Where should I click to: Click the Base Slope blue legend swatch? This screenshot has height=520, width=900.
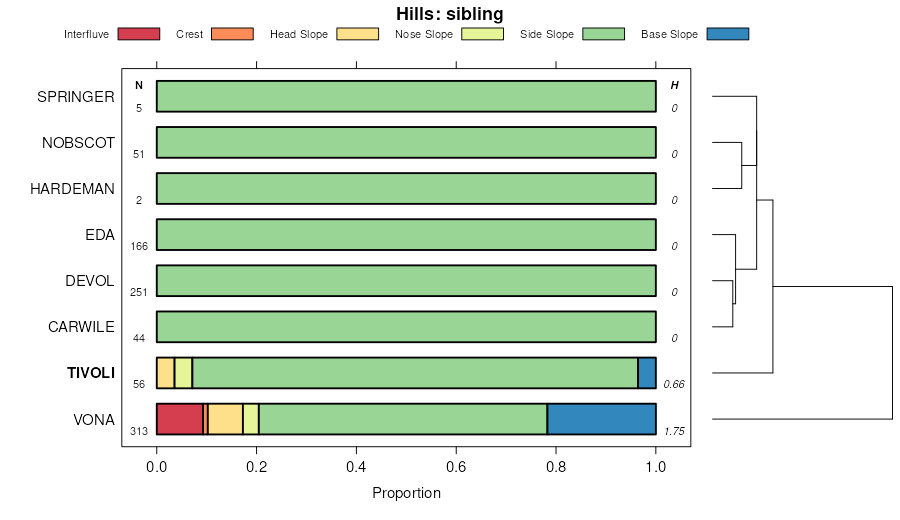click(x=727, y=34)
